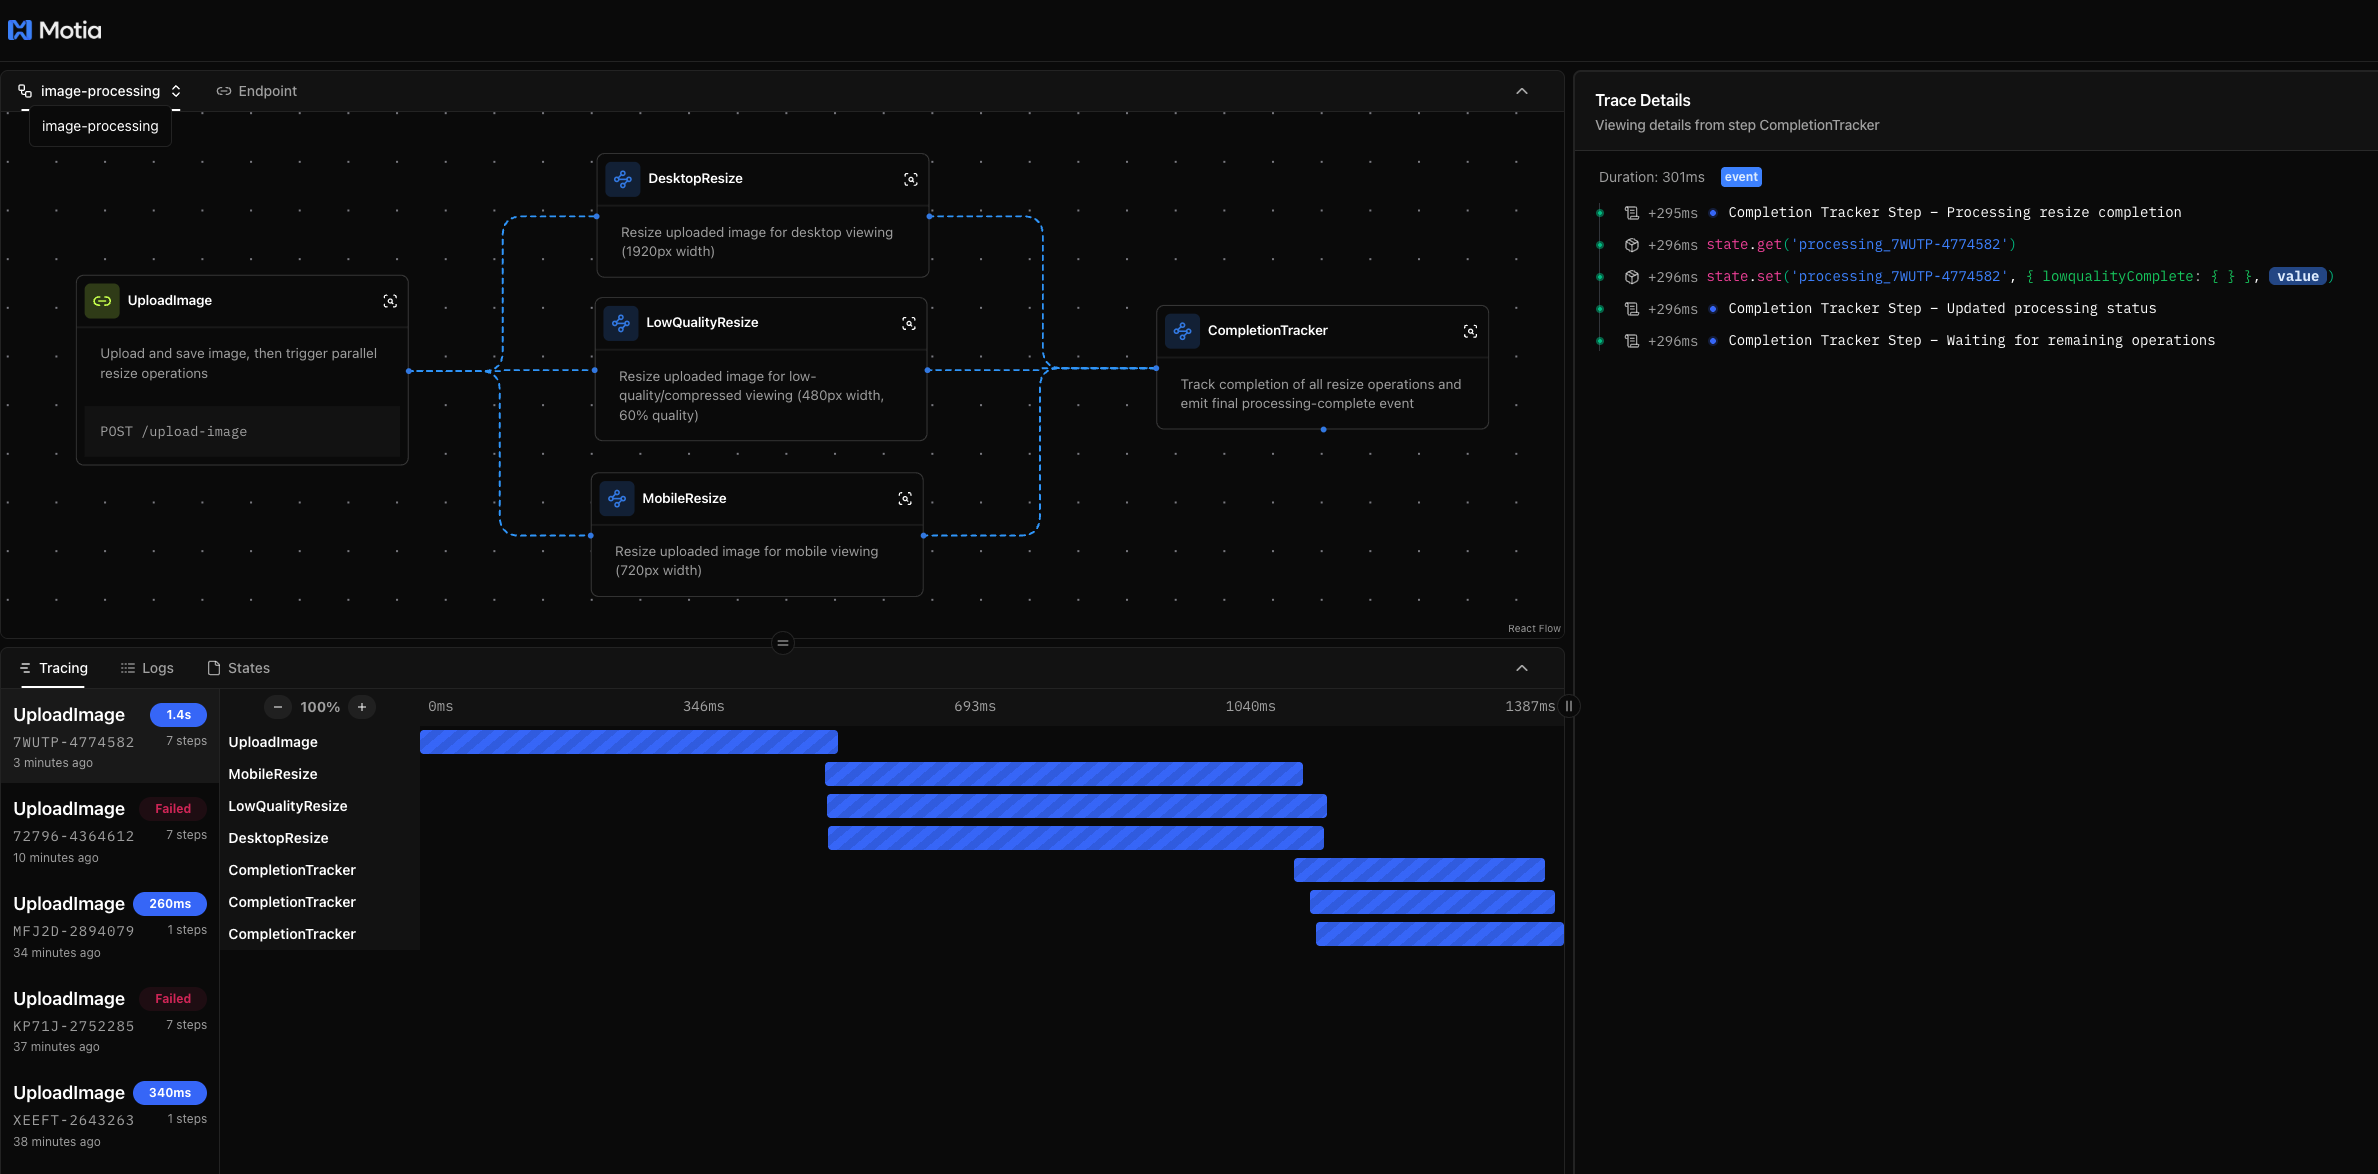The height and width of the screenshot is (1174, 2378).
Task: Collapse the tracing panel with chevron
Action: (1521, 668)
